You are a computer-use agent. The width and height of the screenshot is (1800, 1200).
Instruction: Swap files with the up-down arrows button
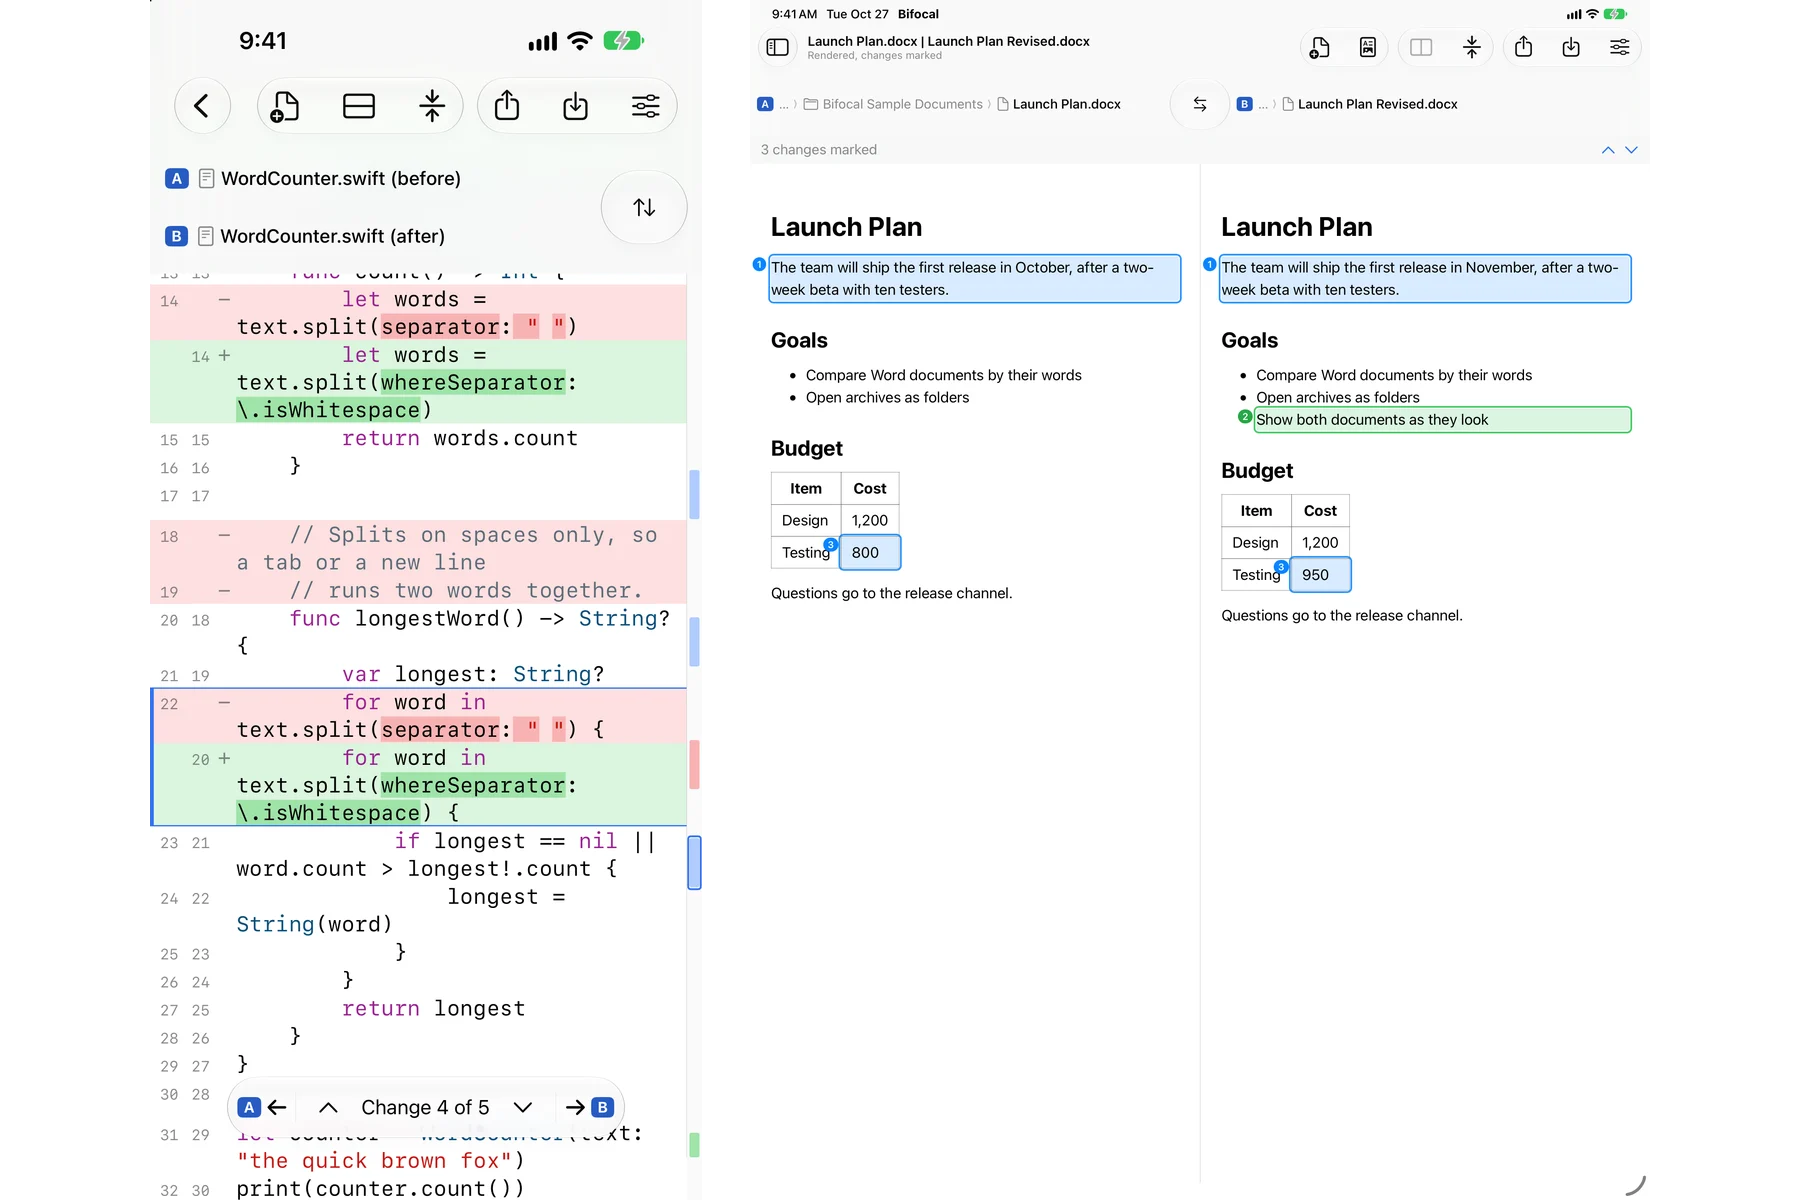pos(644,207)
